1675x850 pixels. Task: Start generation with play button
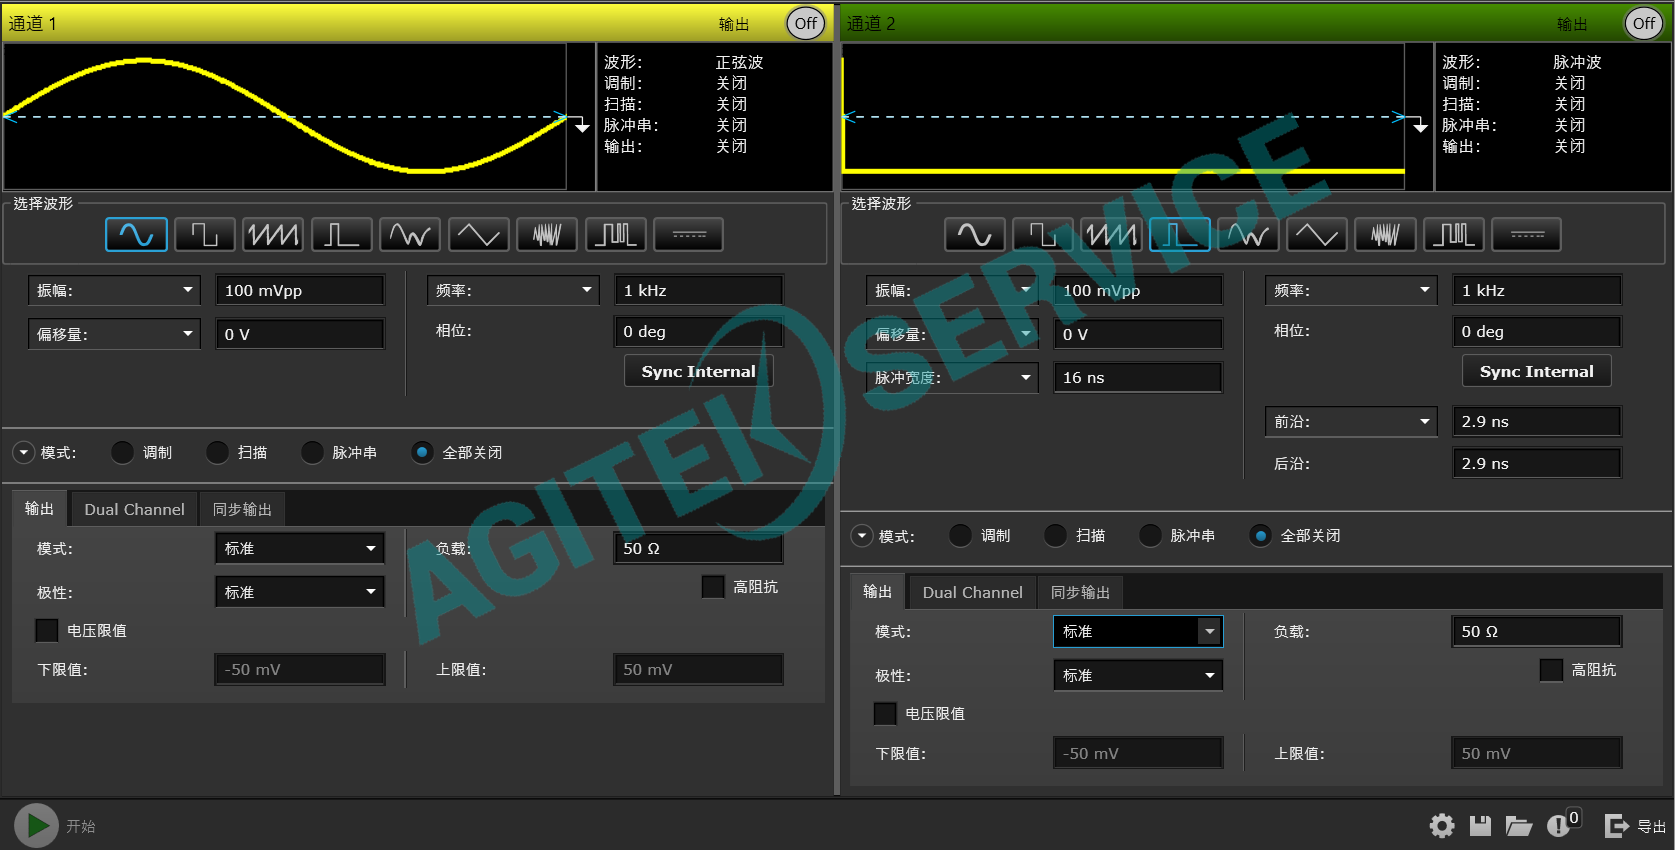[x=37, y=826]
